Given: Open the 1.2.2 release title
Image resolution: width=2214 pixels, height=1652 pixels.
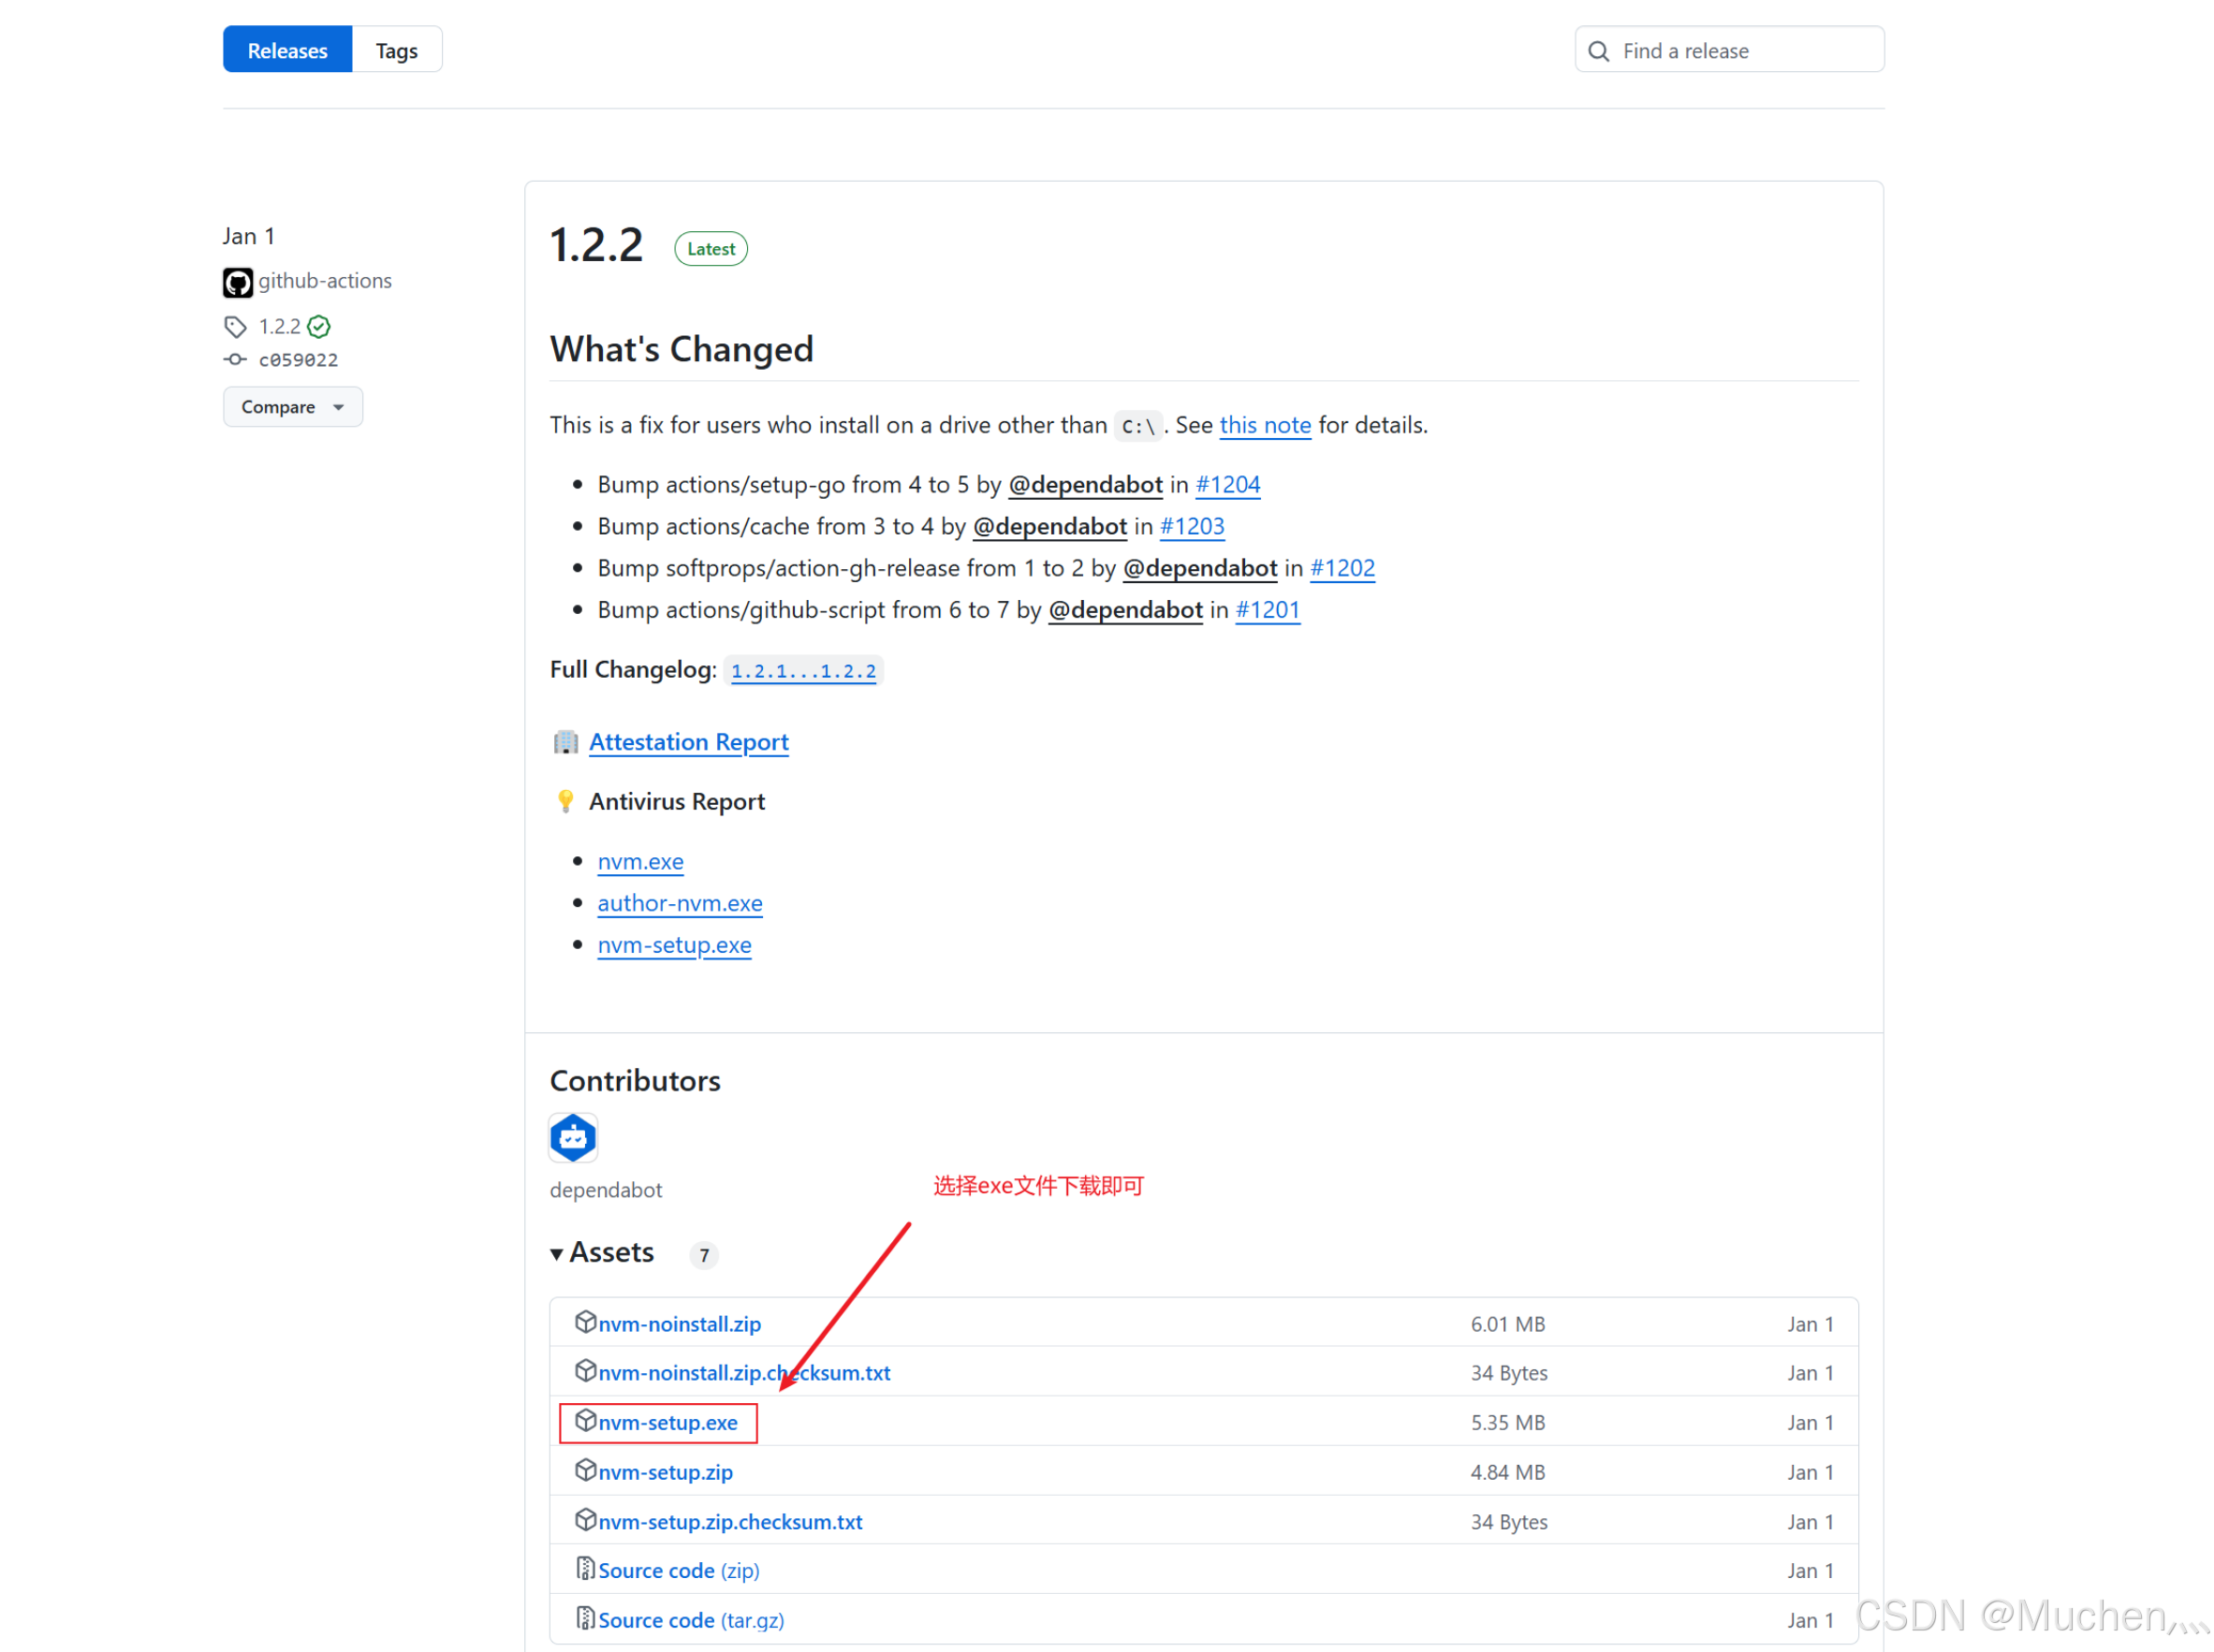Looking at the screenshot, I should pos(596,246).
